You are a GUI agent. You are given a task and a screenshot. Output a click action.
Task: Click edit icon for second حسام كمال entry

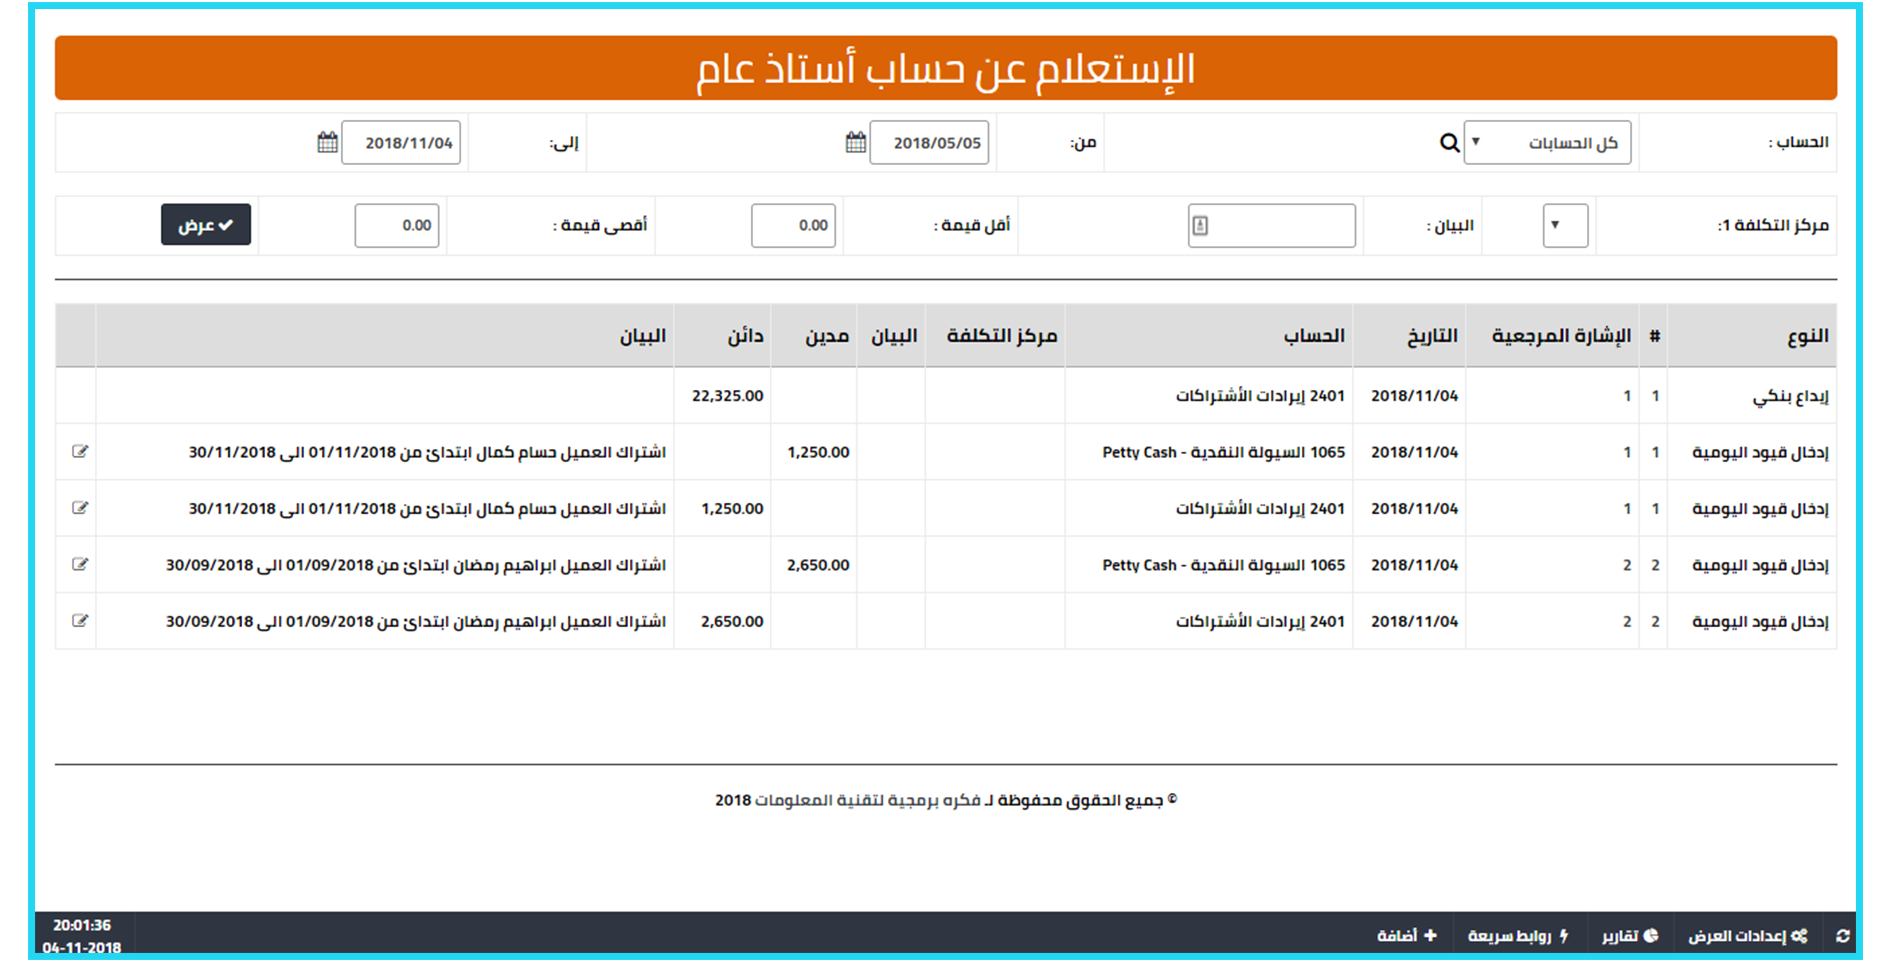click(x=80, y=508)
